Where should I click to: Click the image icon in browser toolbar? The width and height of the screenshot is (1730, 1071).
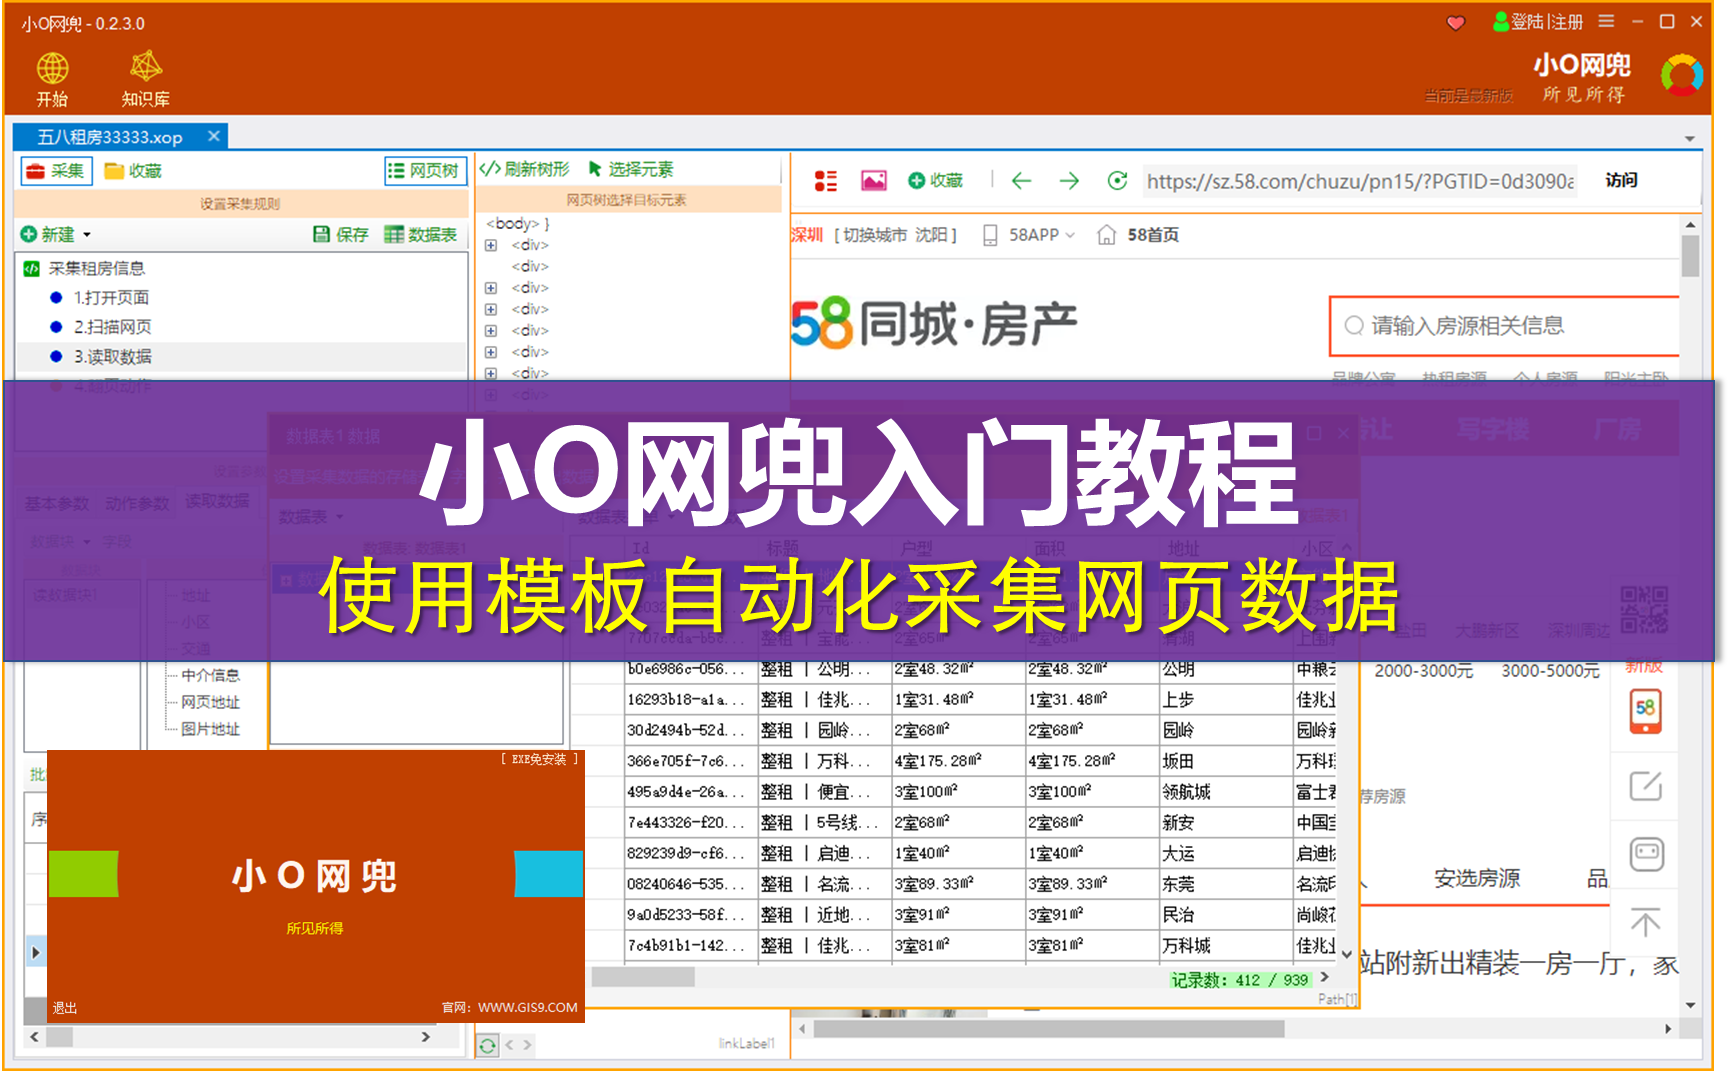point(874,181)
